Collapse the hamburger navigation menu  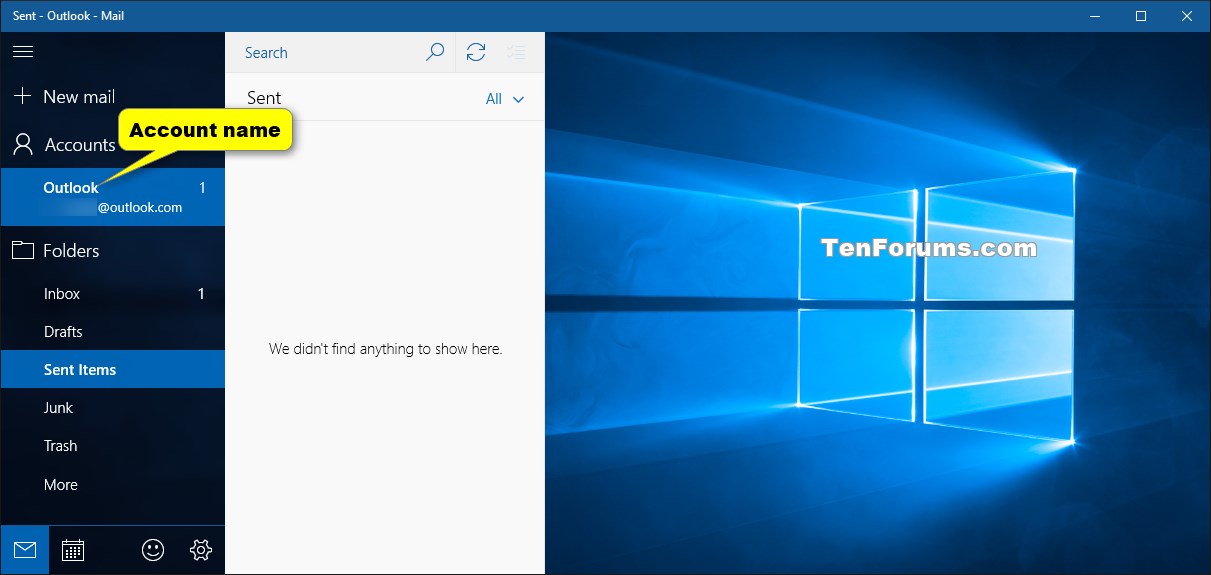(23, 52)
